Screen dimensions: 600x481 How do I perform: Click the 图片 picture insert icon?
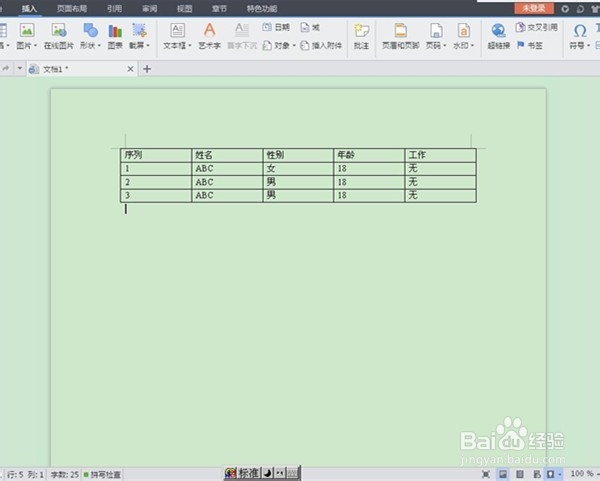(27, 30)
